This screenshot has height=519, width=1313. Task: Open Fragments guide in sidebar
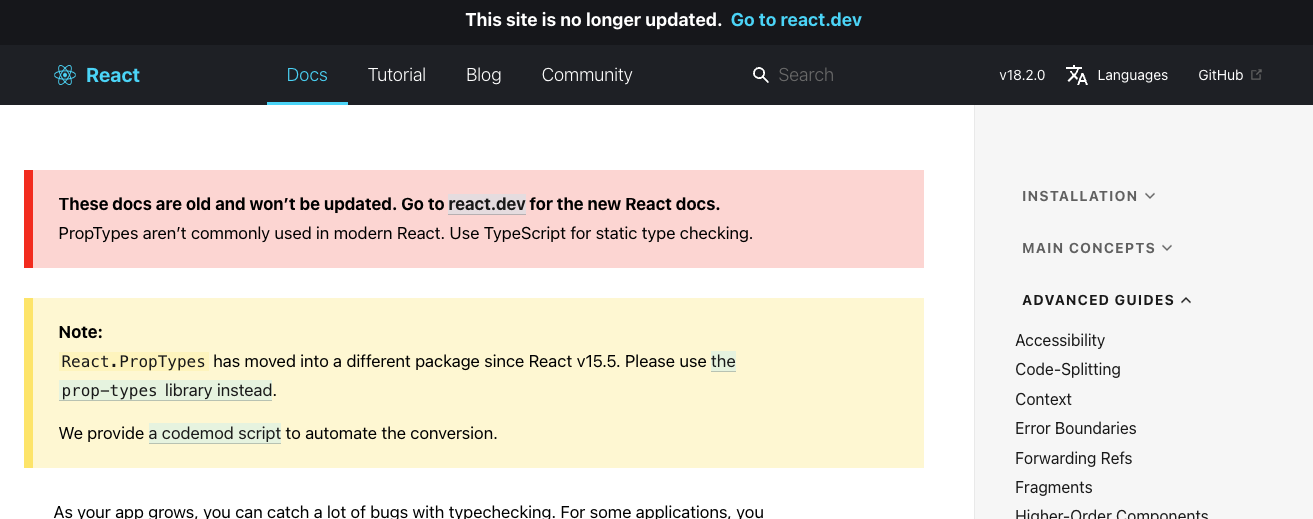pos(1054,487)
